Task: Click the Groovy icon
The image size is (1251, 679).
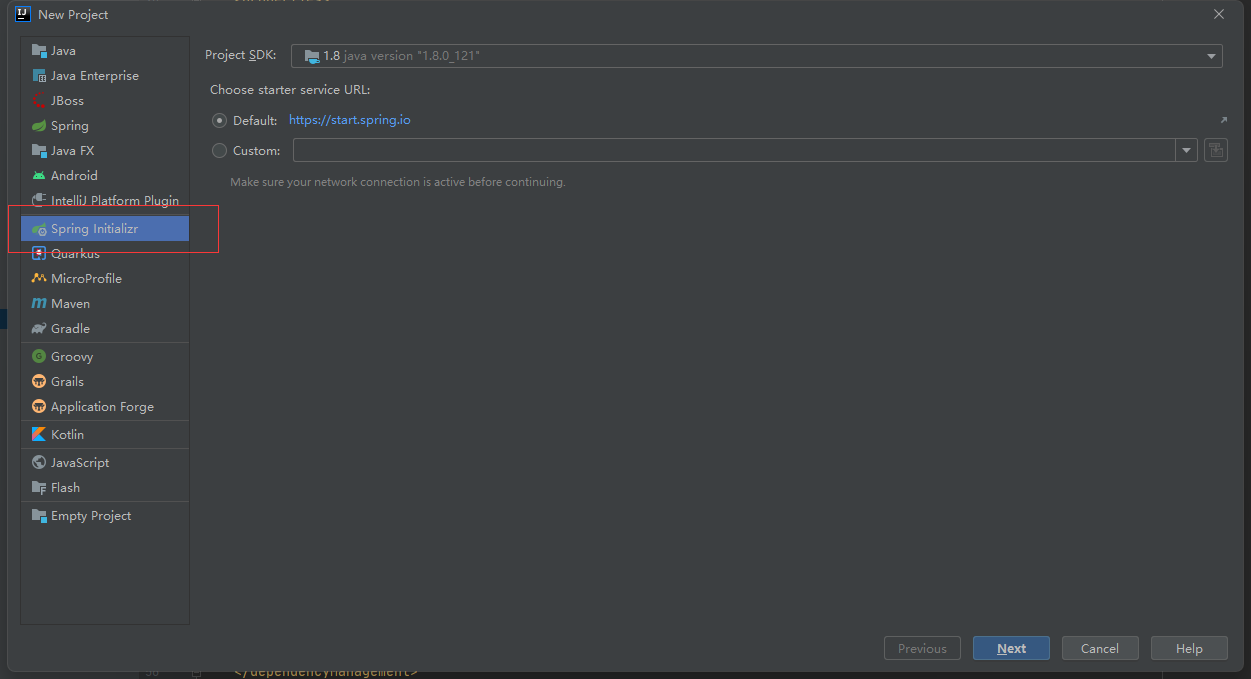Action: 39,356
